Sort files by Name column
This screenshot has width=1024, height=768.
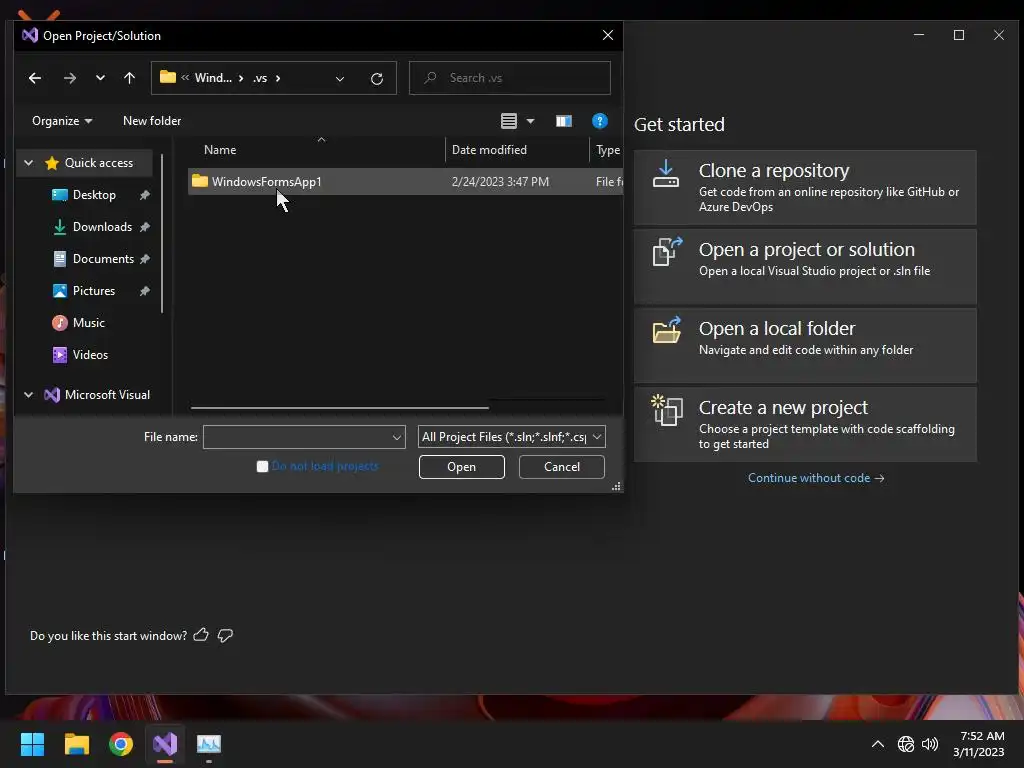coord(220,150)
